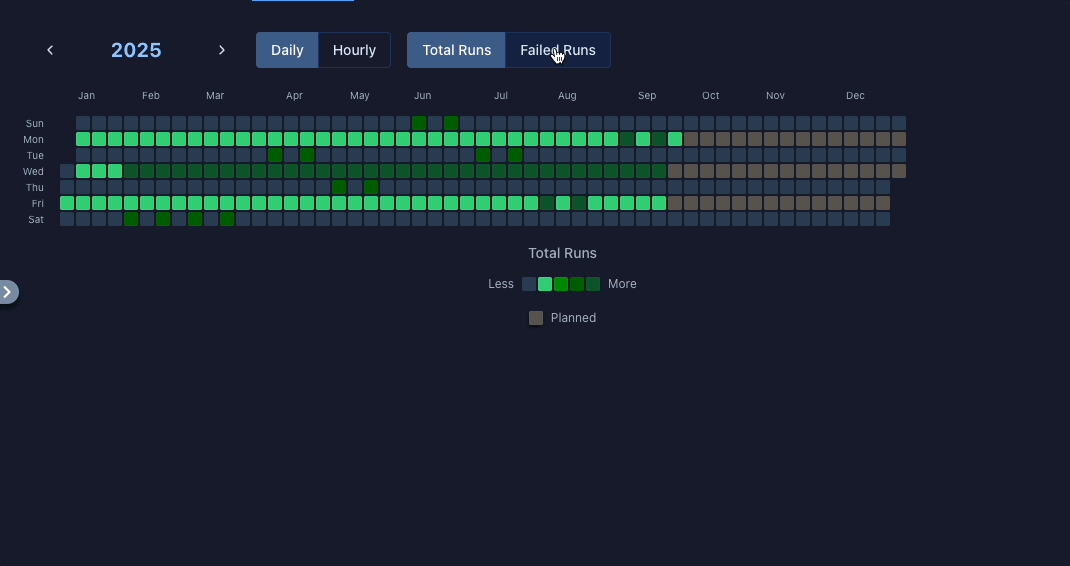Click the 2025 year label

(136, 50)
